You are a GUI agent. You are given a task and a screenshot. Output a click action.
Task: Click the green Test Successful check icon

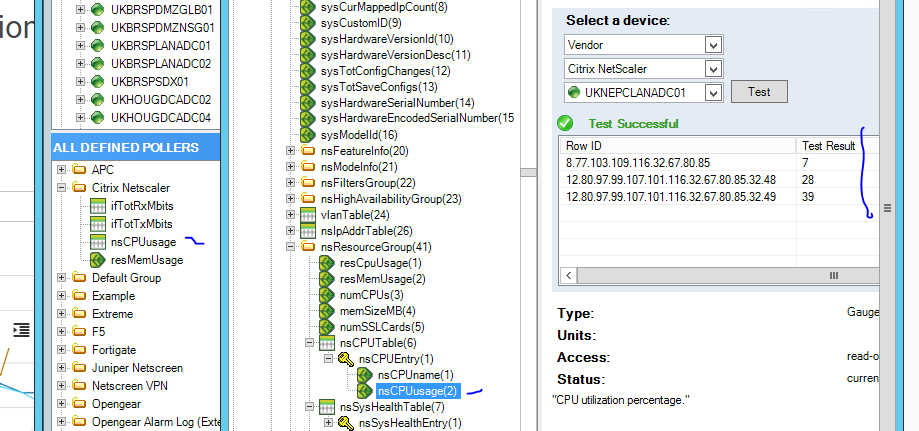(x=565, y=124)
